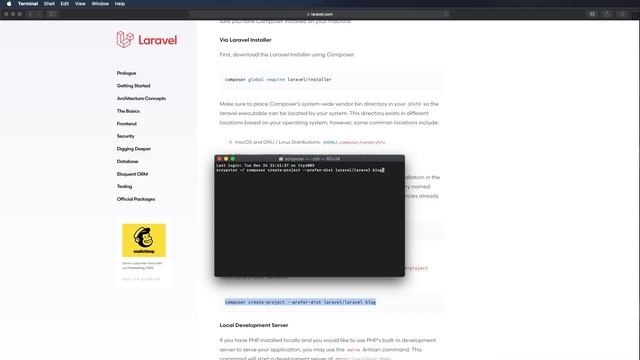Expand the Getting Started sidebar section
Image resolution: width=640 pixels, height=360 pixels.
click(x=133, y=86)
